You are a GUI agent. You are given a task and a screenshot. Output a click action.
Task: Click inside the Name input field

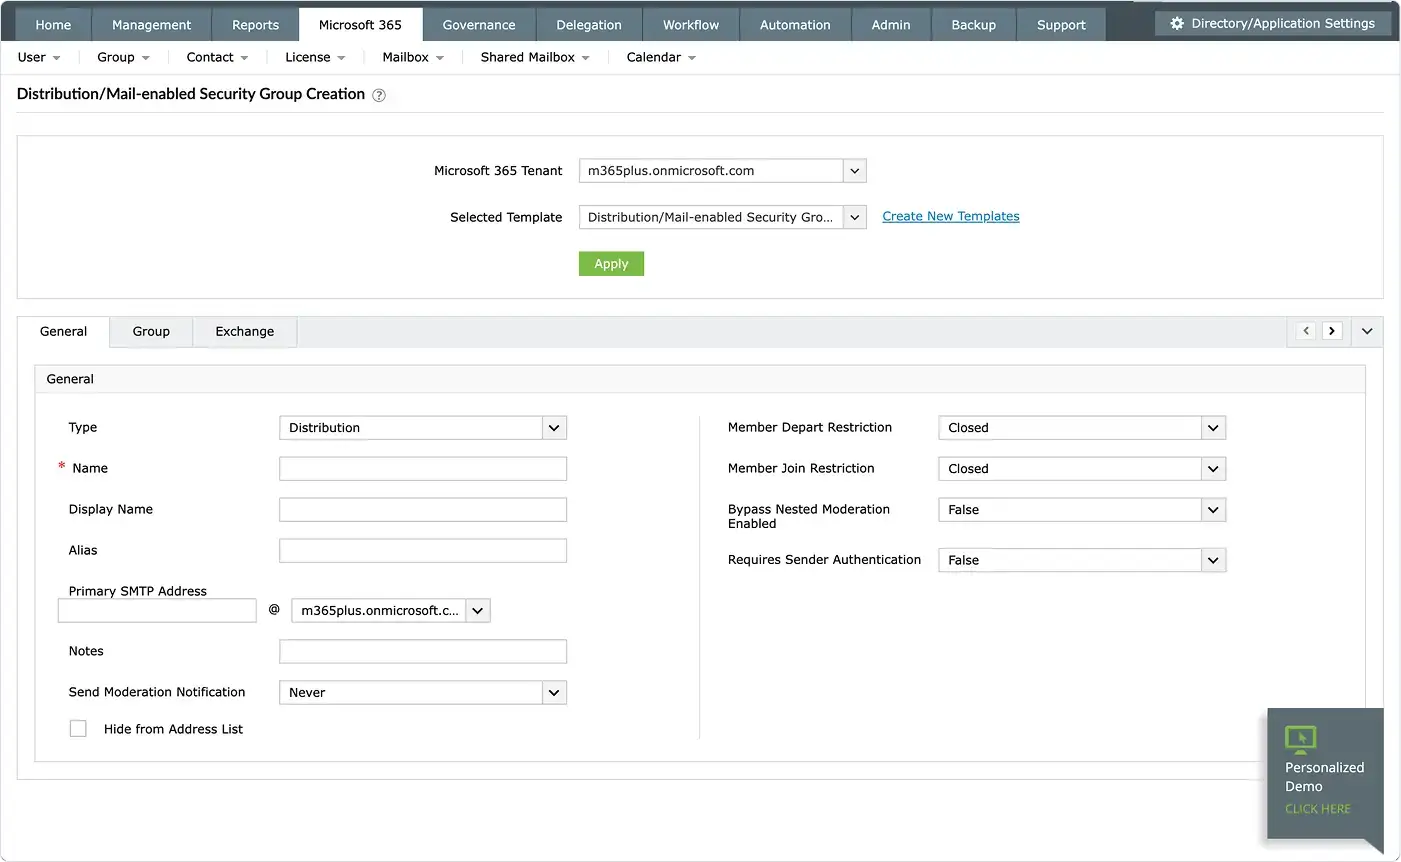click(x=422, y=468)
